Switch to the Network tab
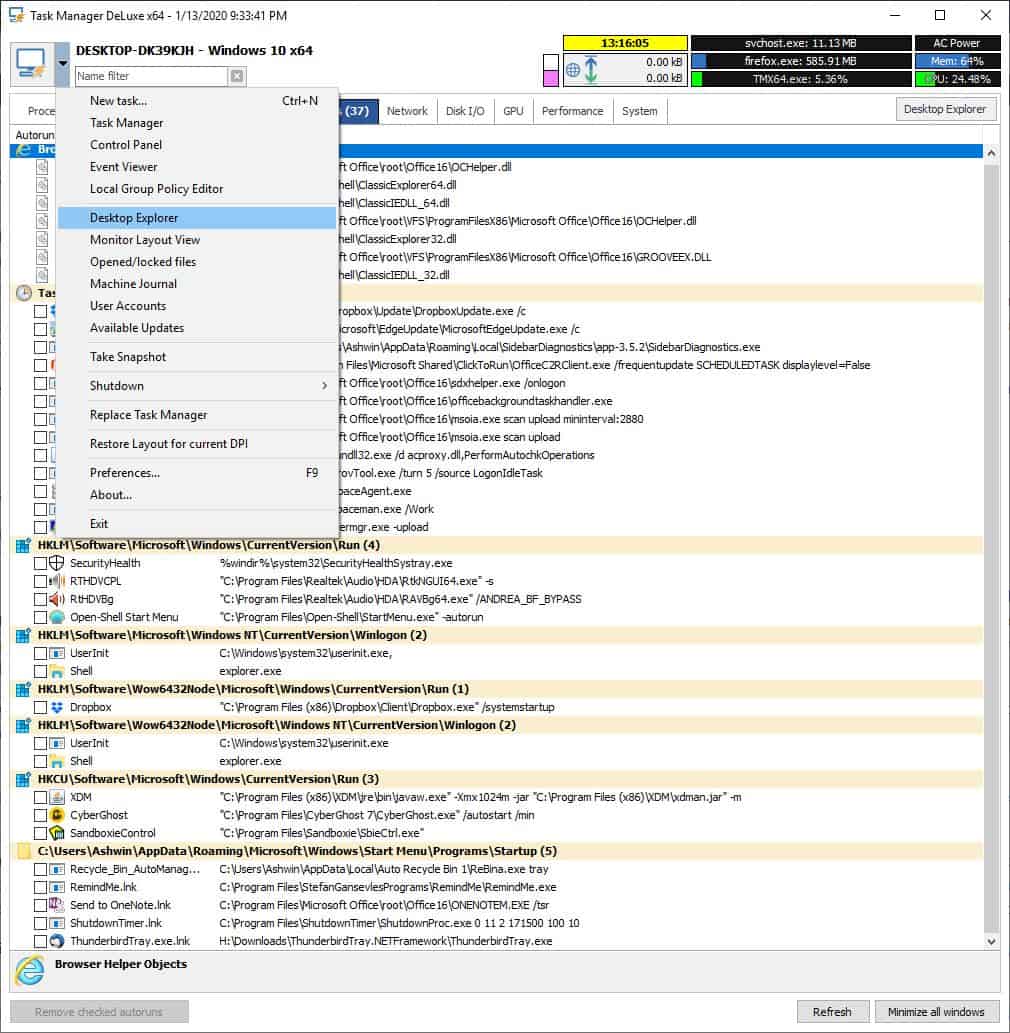The width and height of the screenshot is (1010, 1033). tap(407, 111)
